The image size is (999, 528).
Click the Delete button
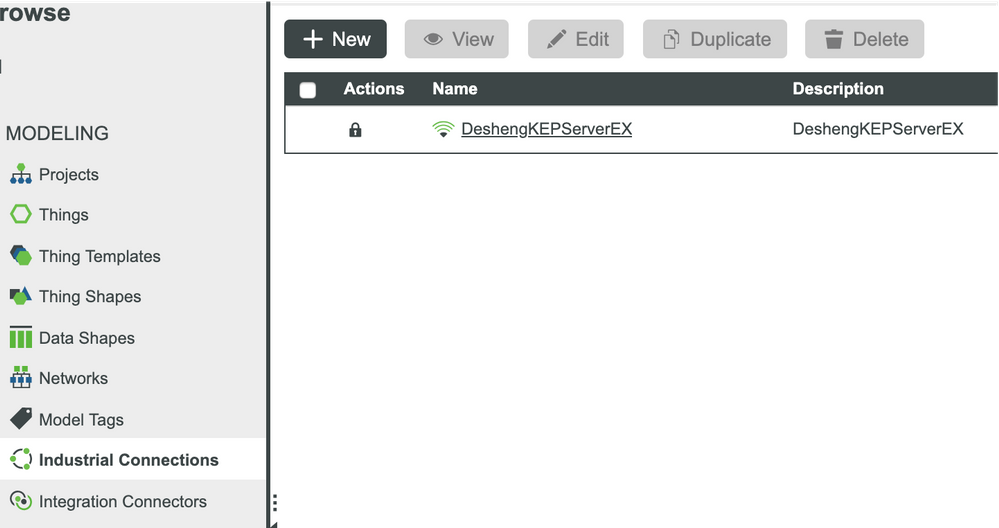(x=865, y=39)
